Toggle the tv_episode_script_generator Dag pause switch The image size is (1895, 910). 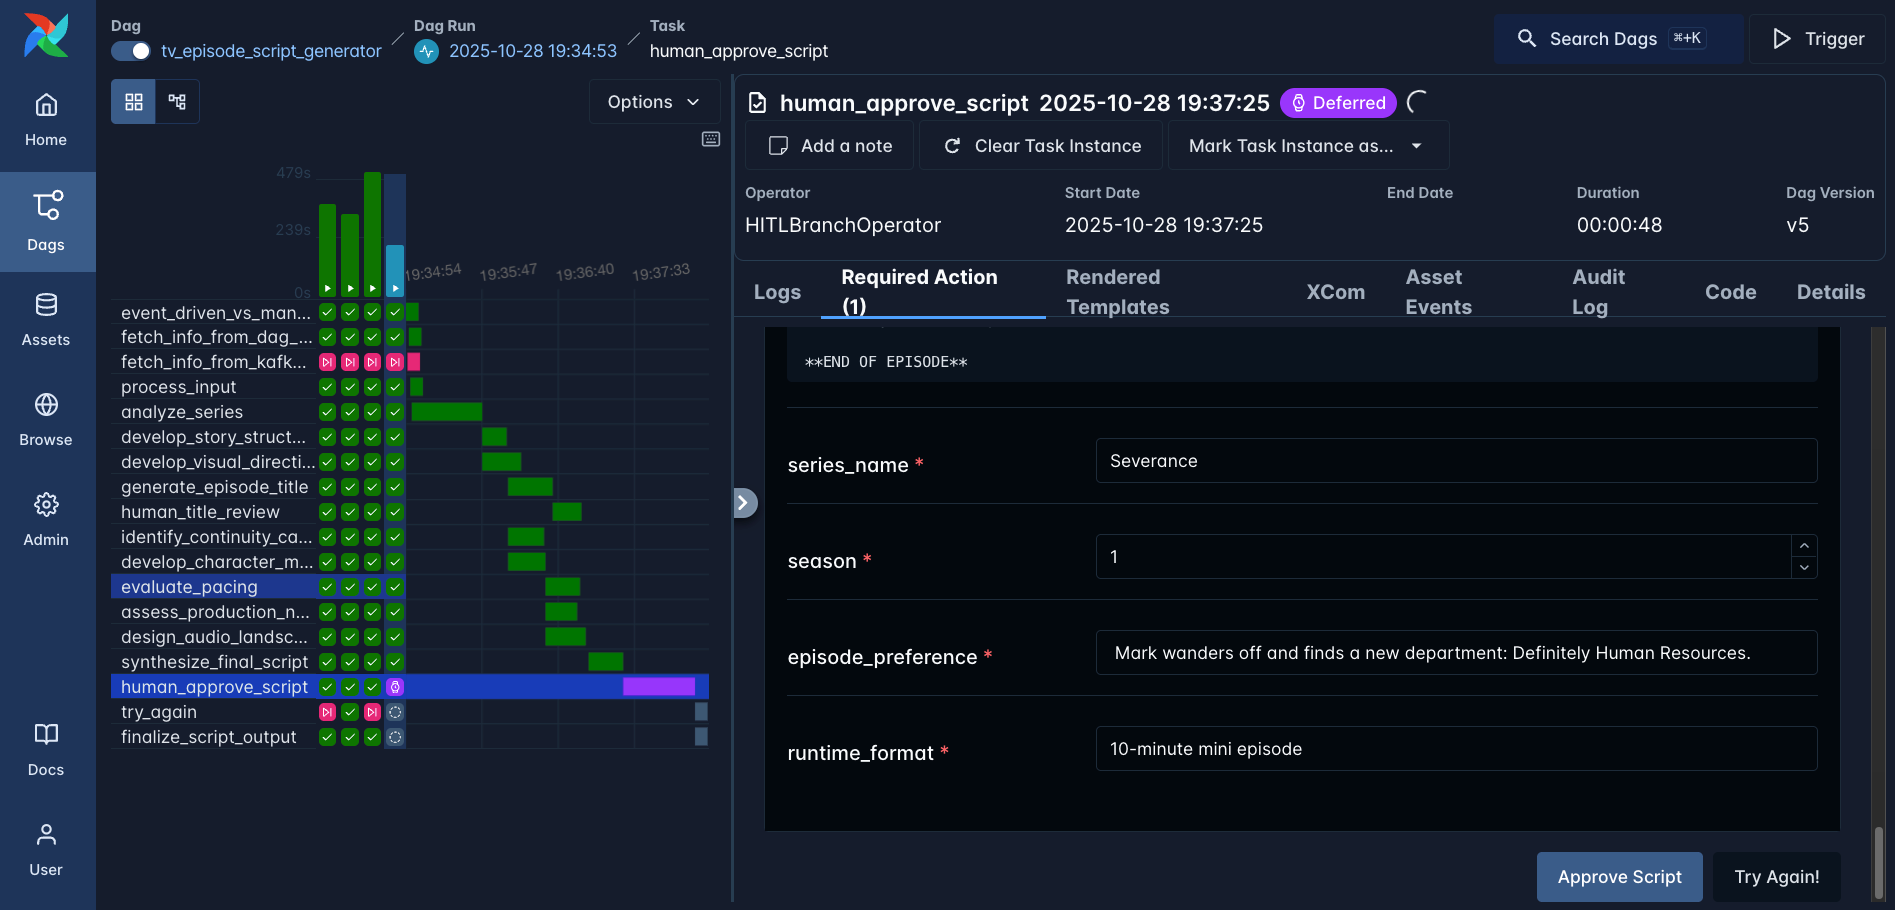pyautogui.click(x=130, y=51)
